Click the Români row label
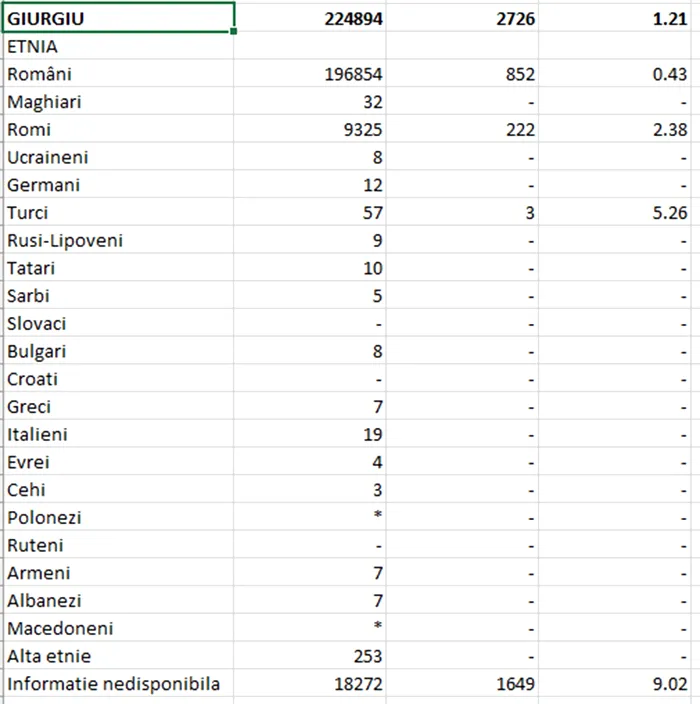The height and width of the screenshot is (704, 700). (x=118, y=74)
